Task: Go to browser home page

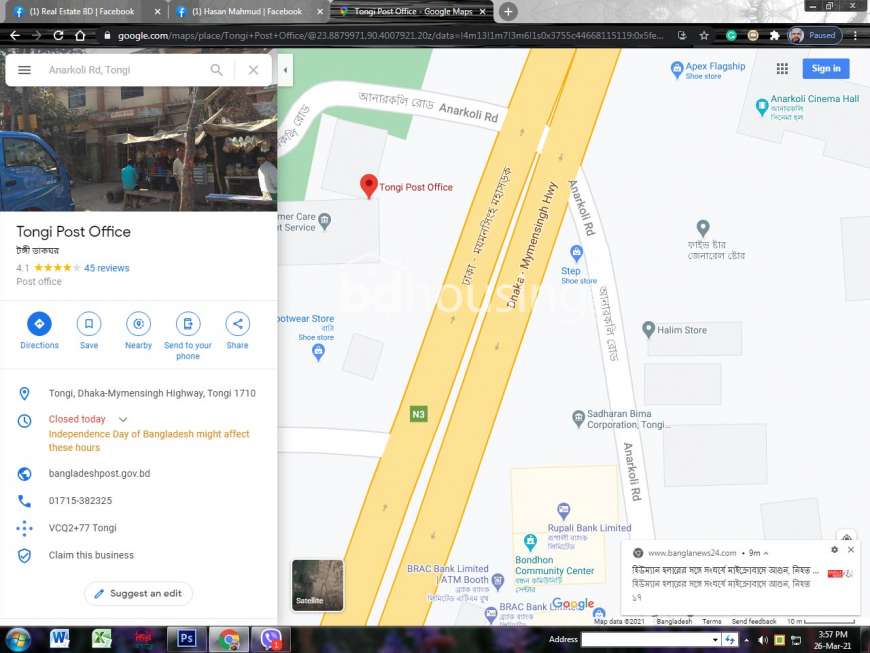Action: [80, 36]
